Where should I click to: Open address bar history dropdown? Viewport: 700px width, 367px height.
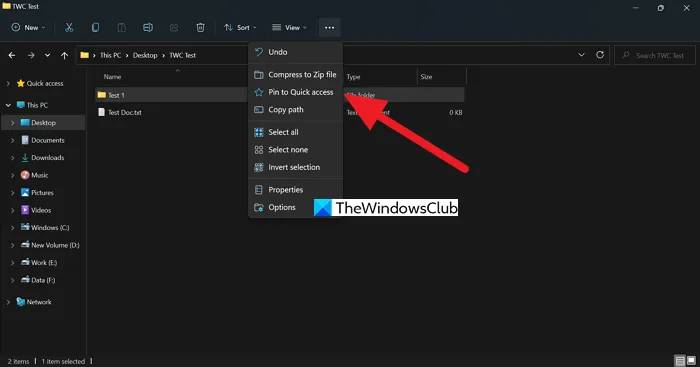[x=581, y=55]
